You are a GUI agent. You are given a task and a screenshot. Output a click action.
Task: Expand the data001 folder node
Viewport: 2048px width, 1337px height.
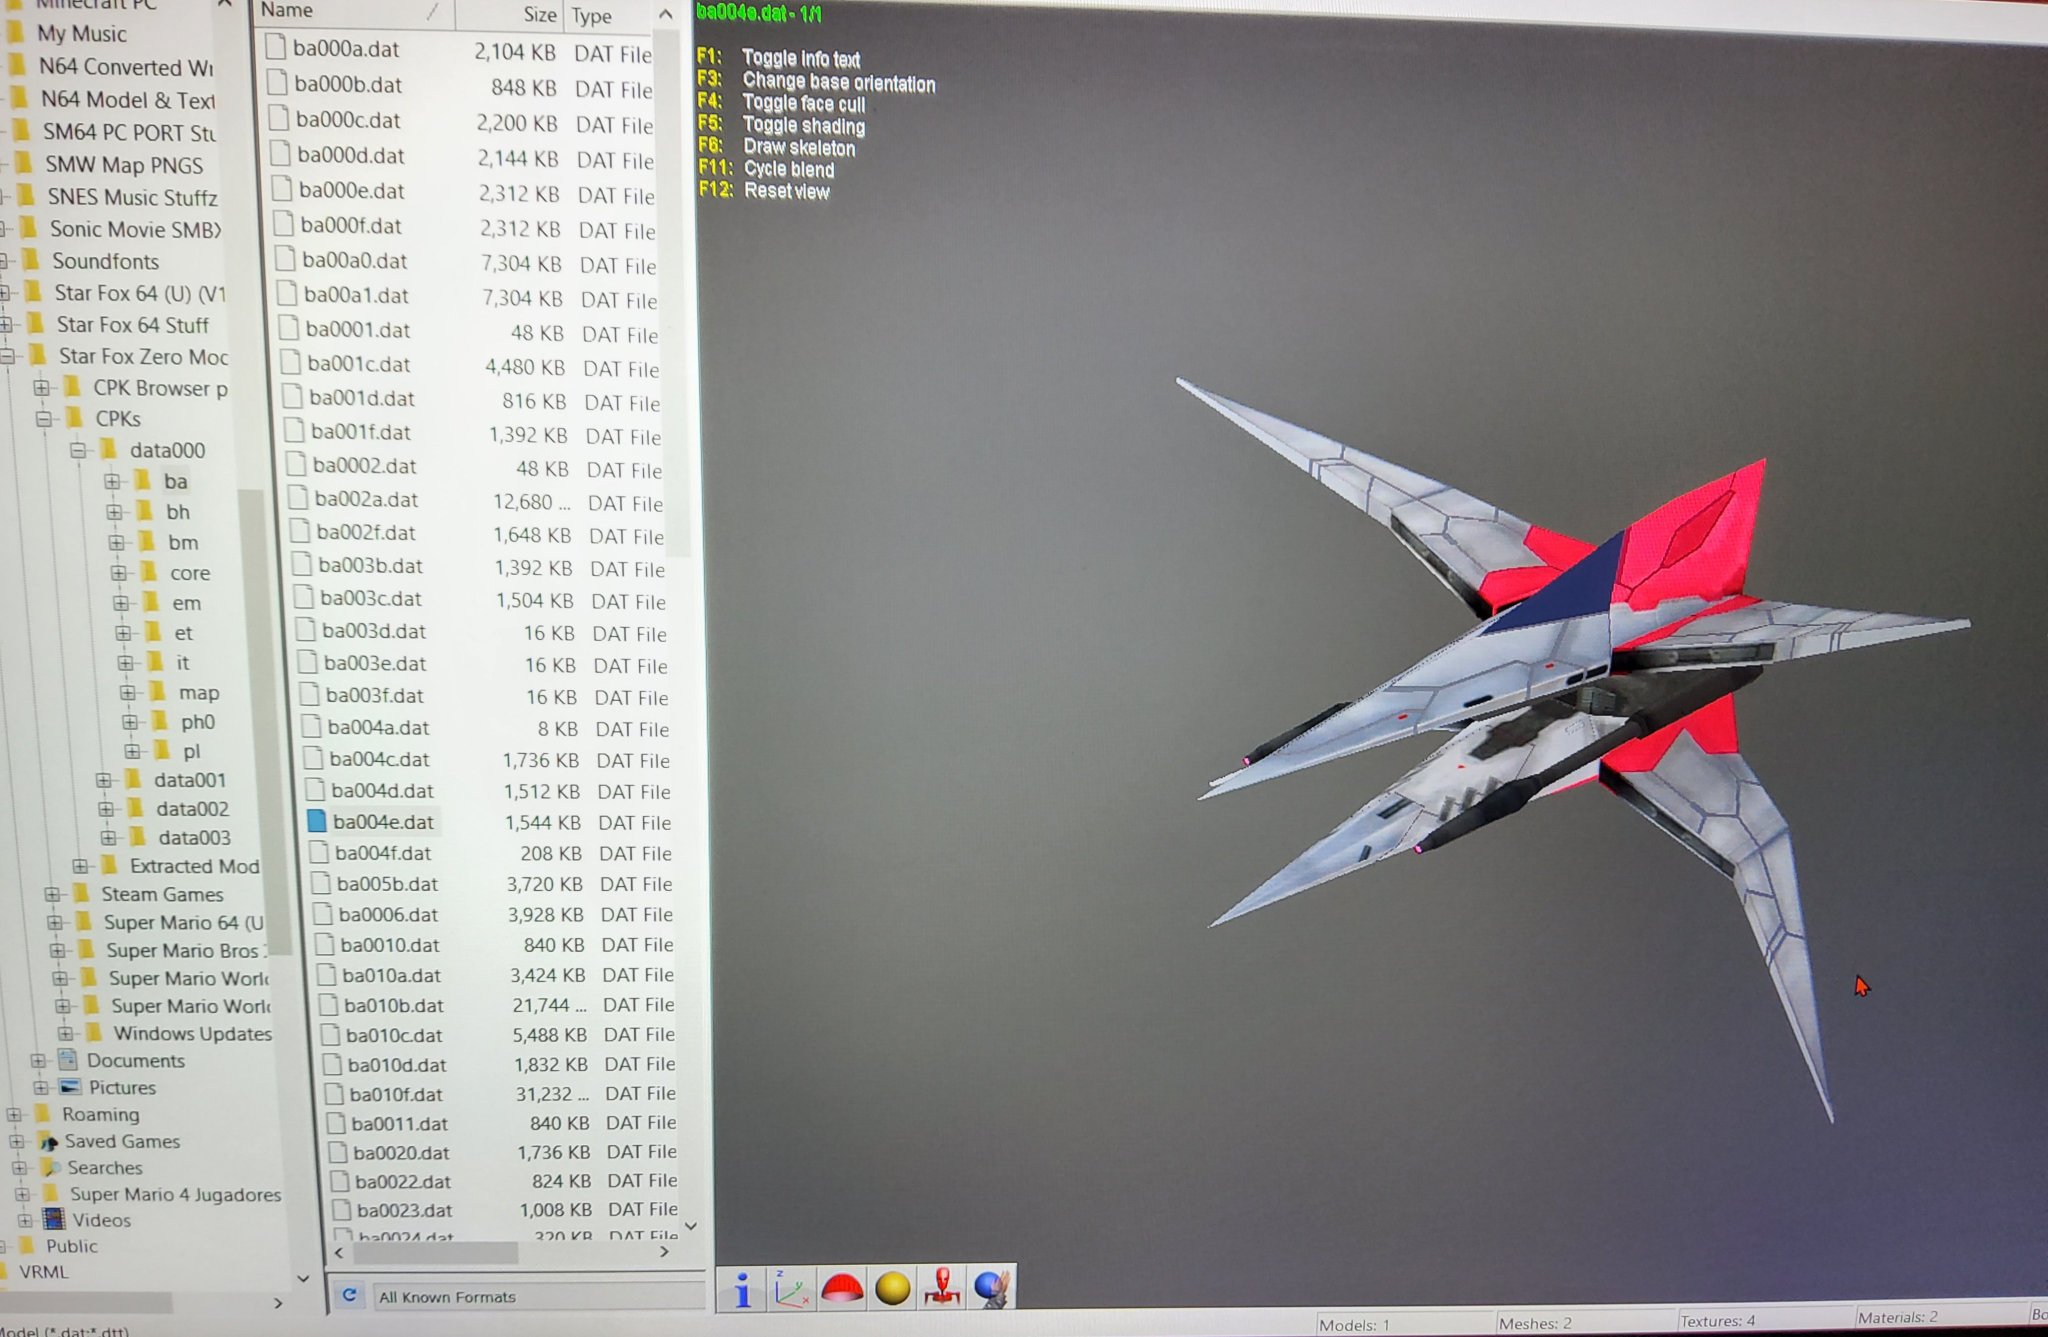104,780
